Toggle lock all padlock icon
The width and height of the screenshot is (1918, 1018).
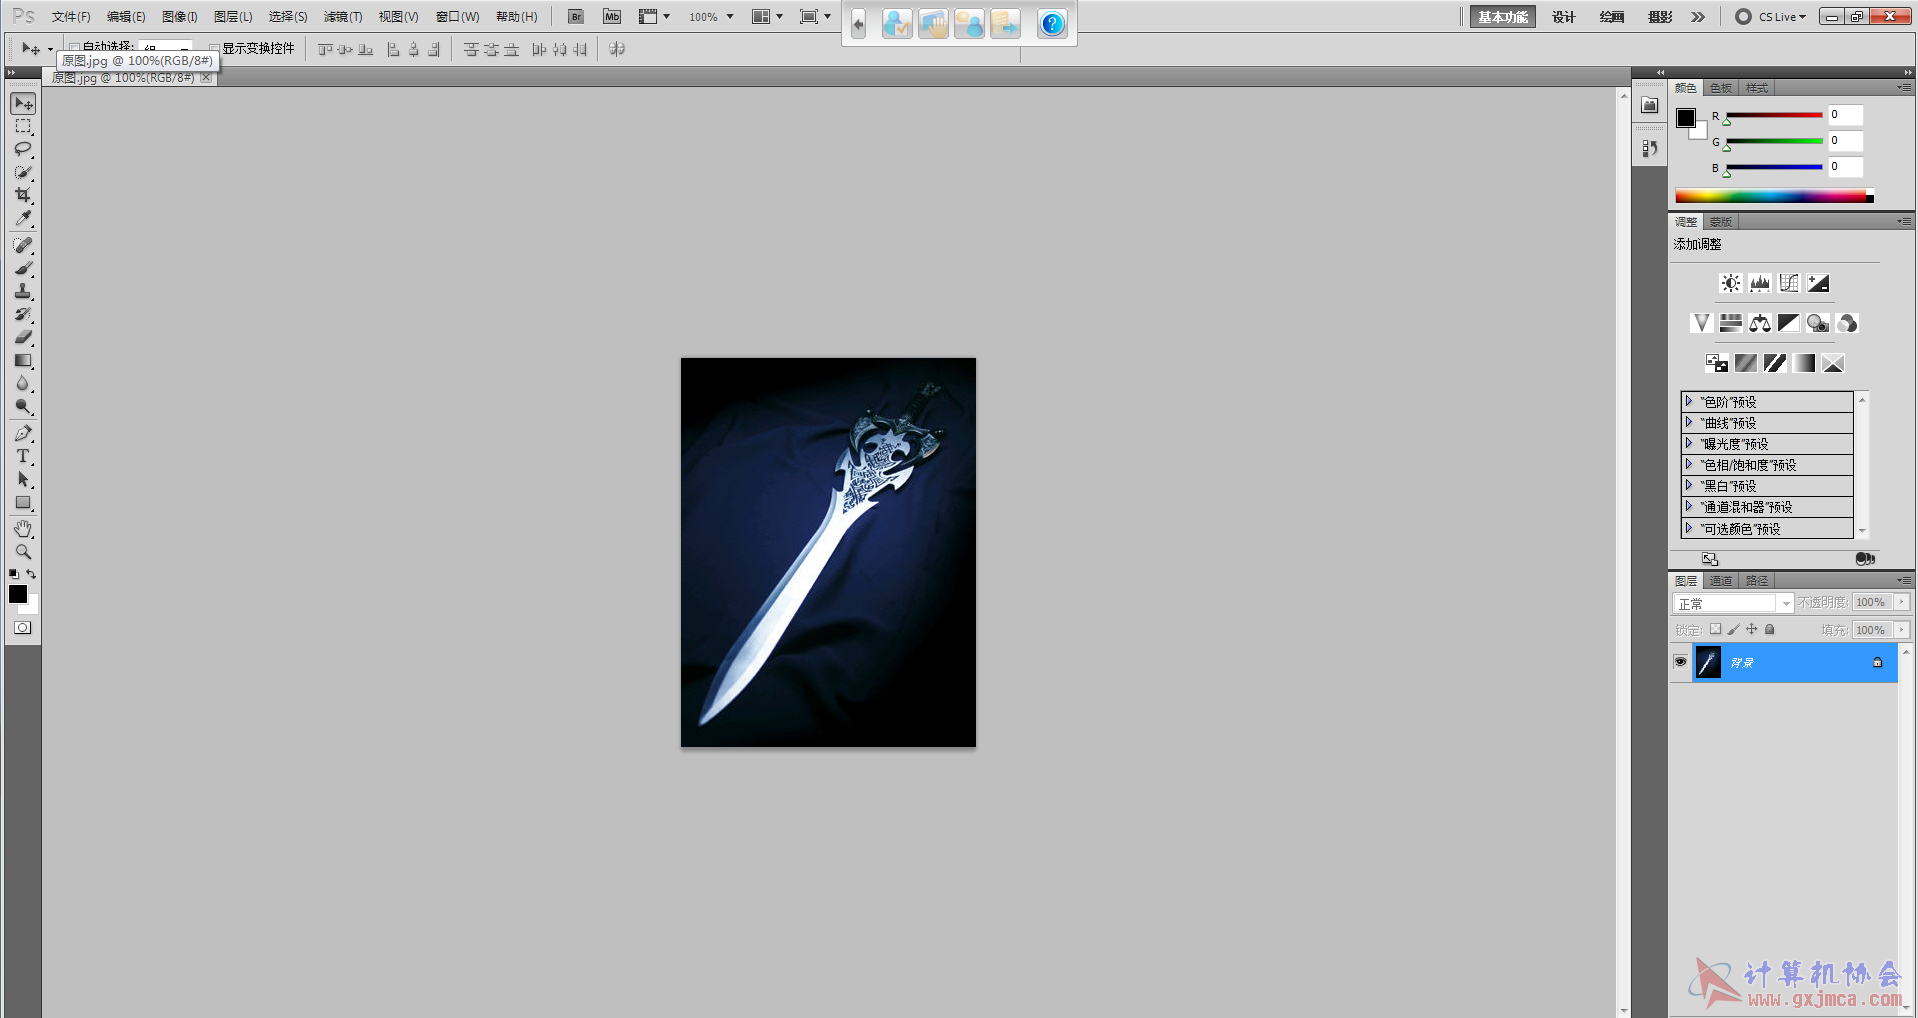click(x=1769, y=629)
